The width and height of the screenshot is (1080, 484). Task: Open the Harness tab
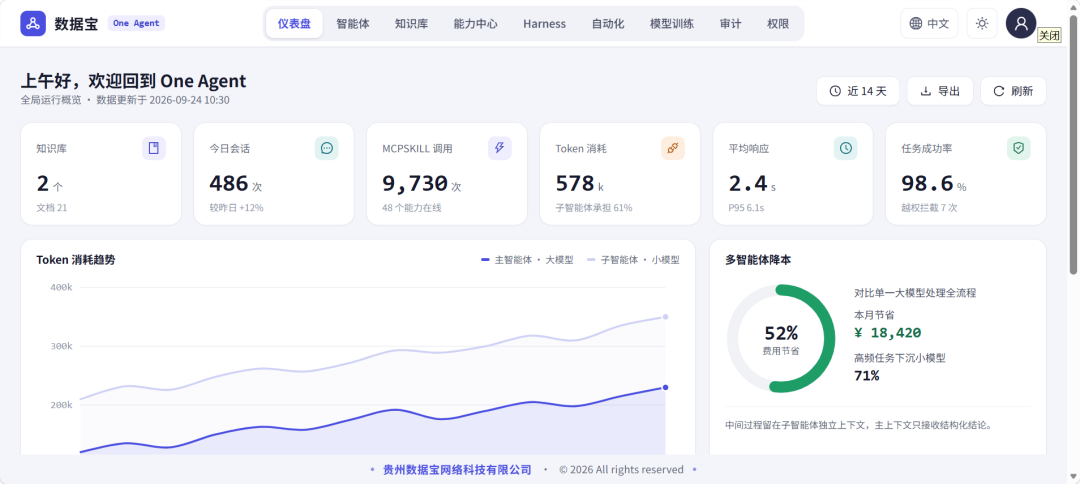pyautogui.click(x=544, y=23)
